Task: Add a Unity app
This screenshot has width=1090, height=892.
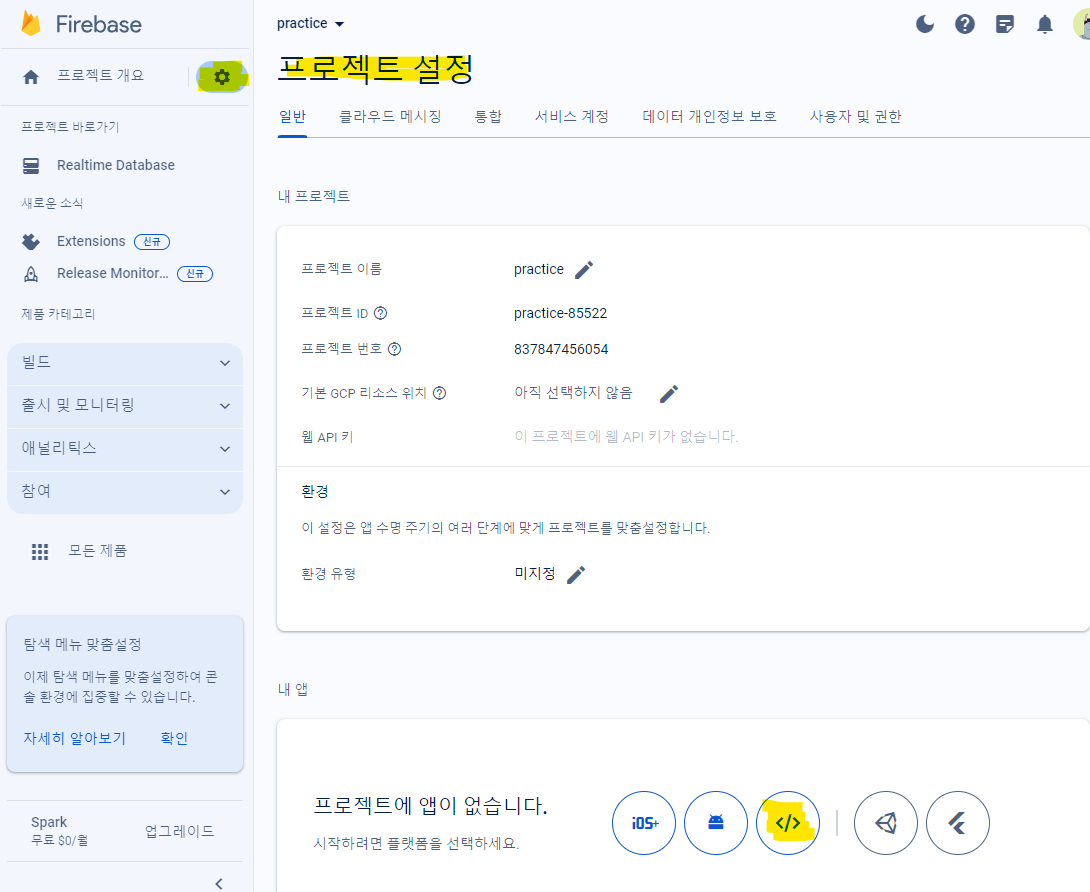Action: [x=886, y=822]
